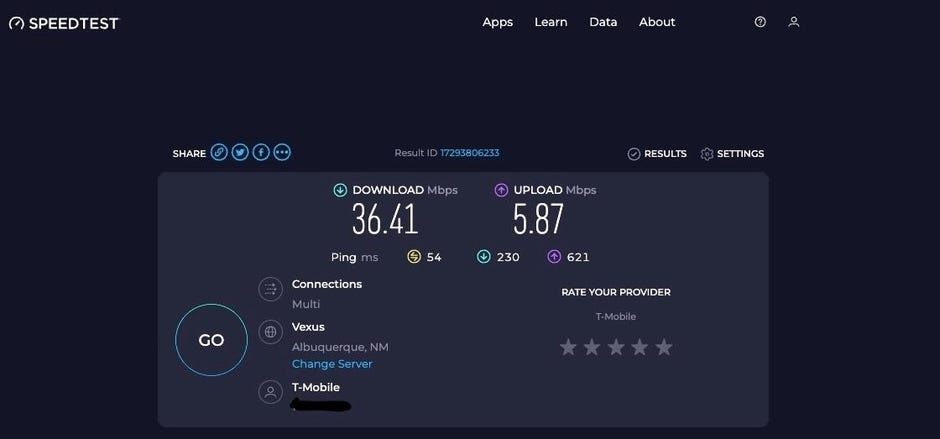Open the Apps menu
The width and height of the screenshot is (940, 439).
(x=498, y=22)
